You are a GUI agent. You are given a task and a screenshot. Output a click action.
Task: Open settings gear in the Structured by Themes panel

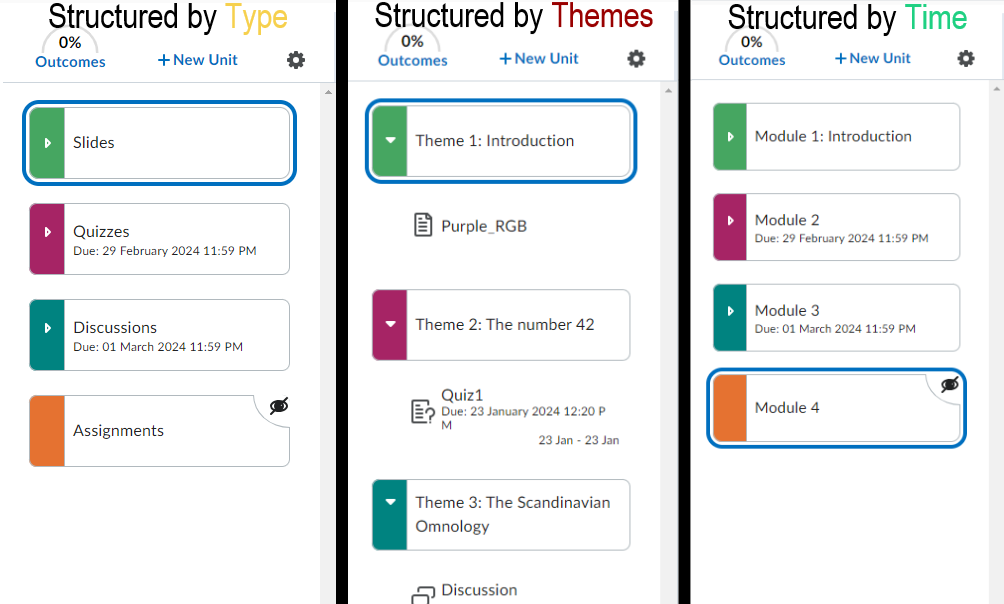point(636,59)
